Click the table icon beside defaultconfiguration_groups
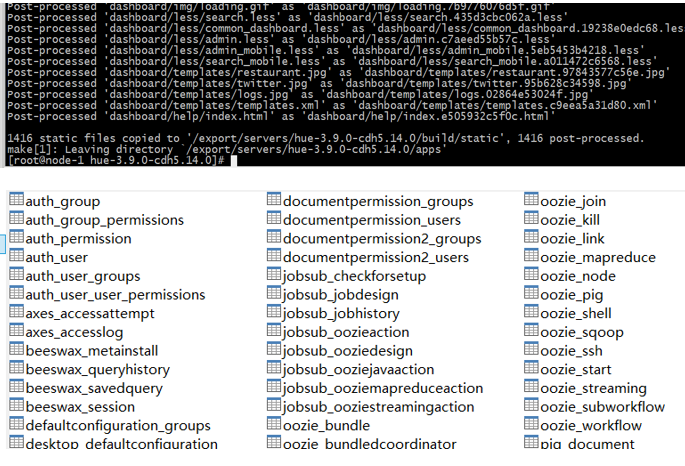The image size is (685, 466). click(x=17, y=424)
